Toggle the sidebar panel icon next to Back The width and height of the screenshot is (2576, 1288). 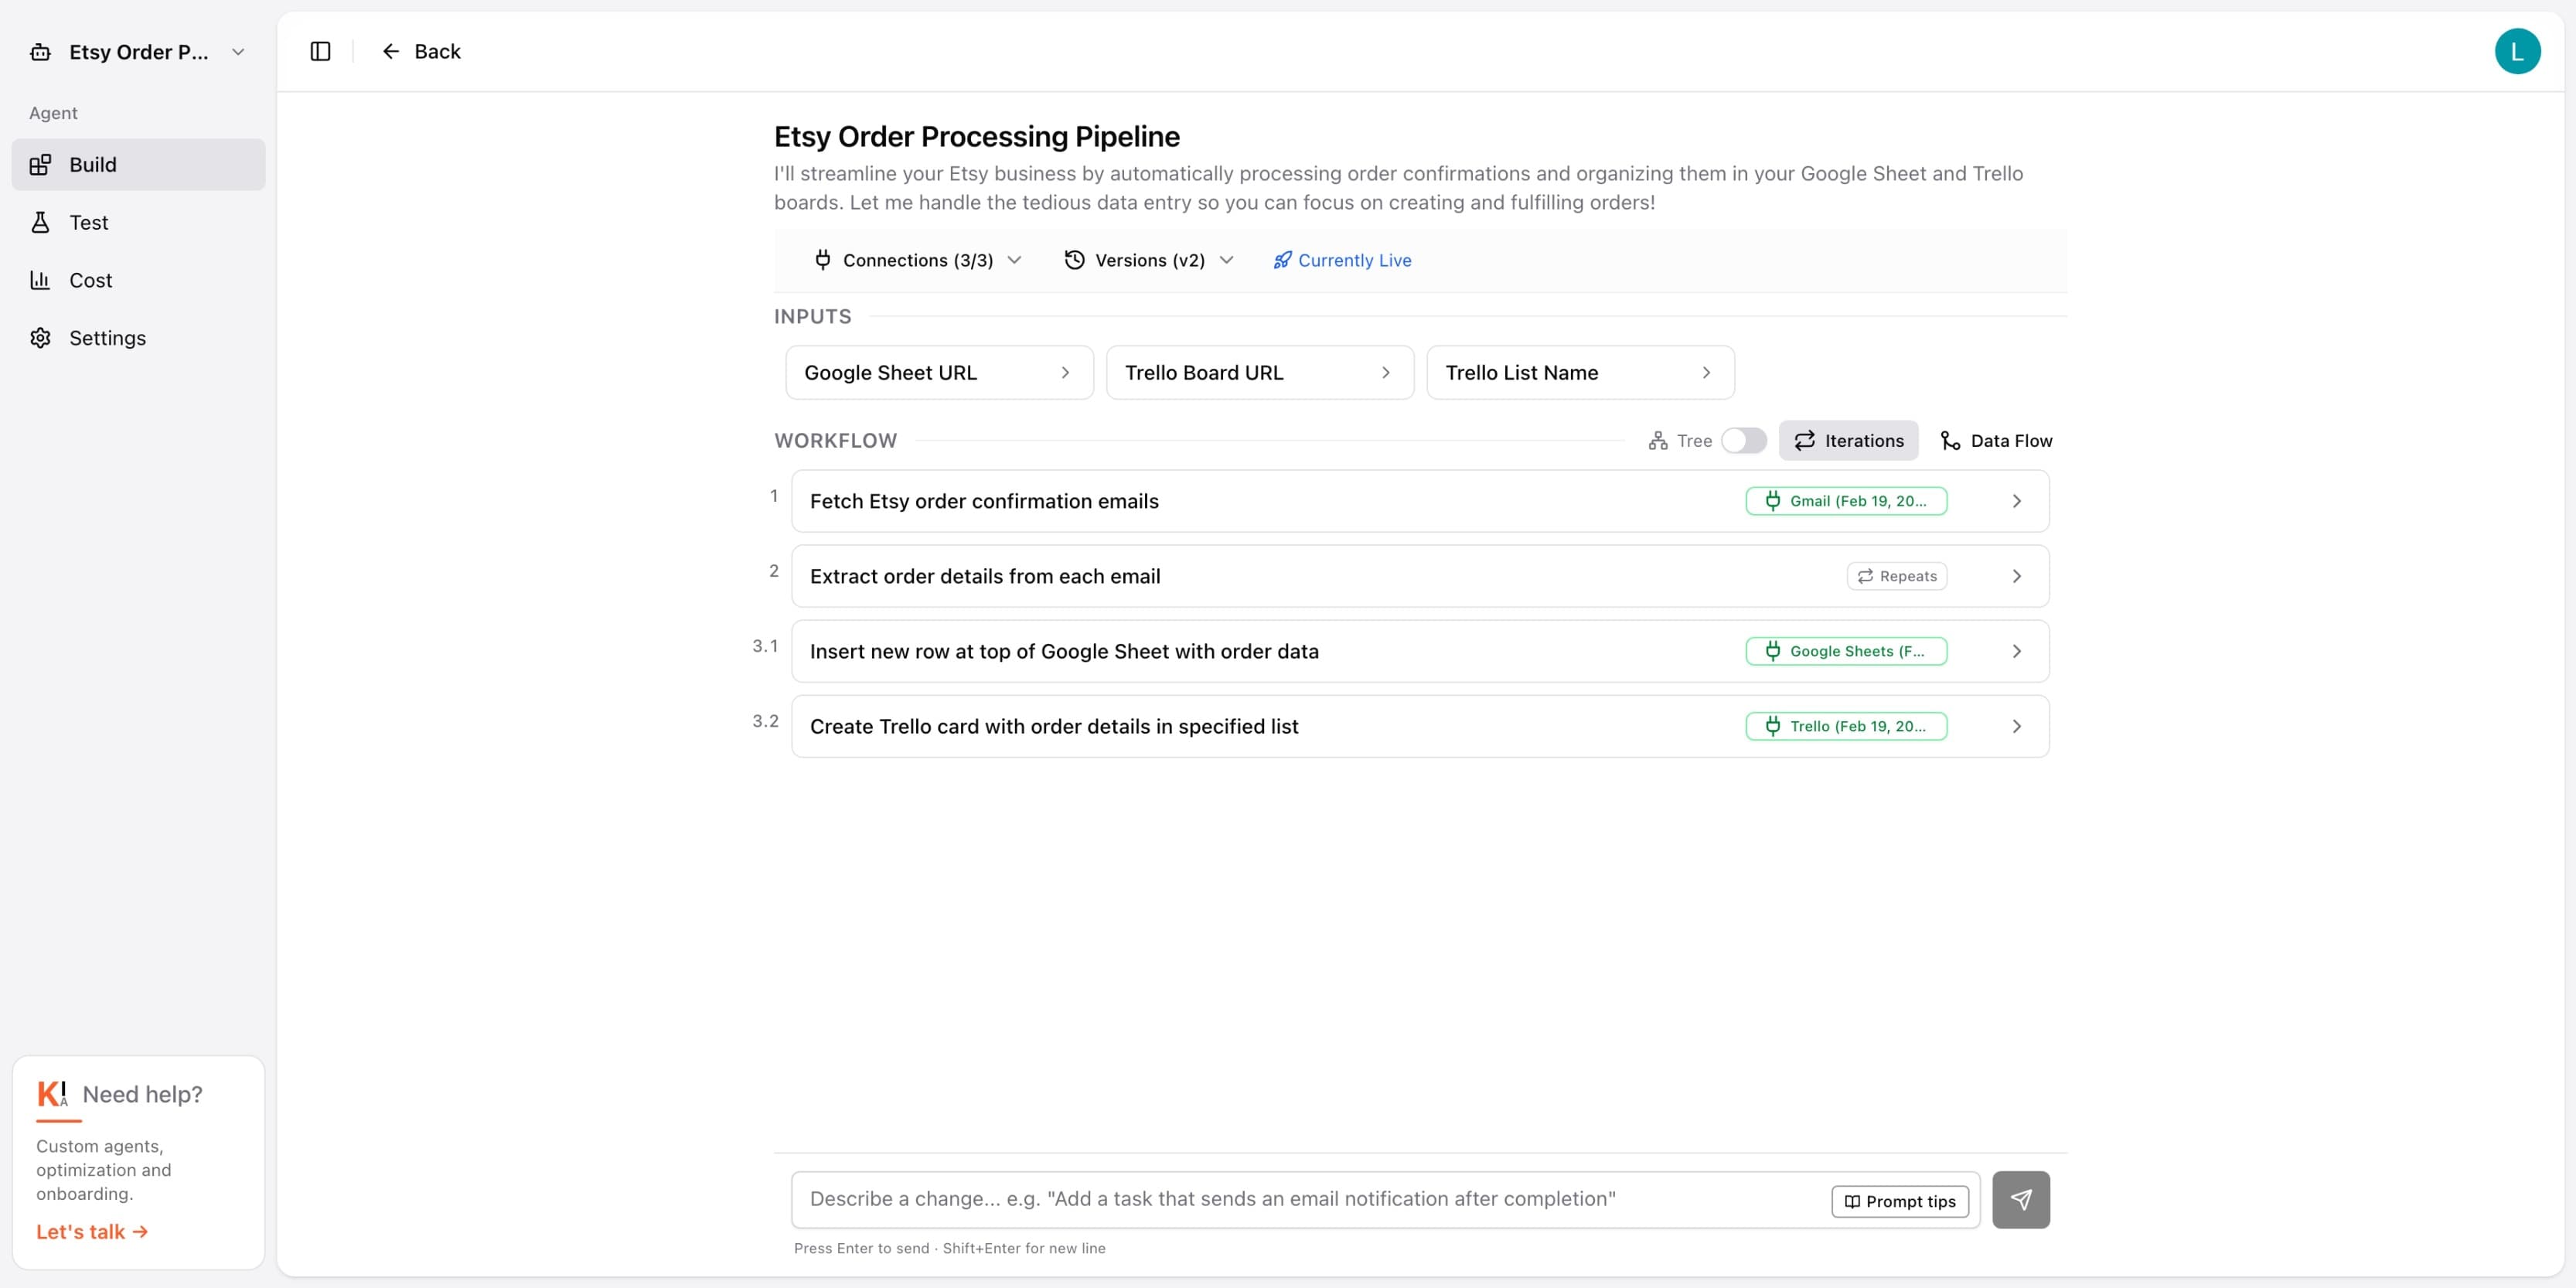click(319, 51)
